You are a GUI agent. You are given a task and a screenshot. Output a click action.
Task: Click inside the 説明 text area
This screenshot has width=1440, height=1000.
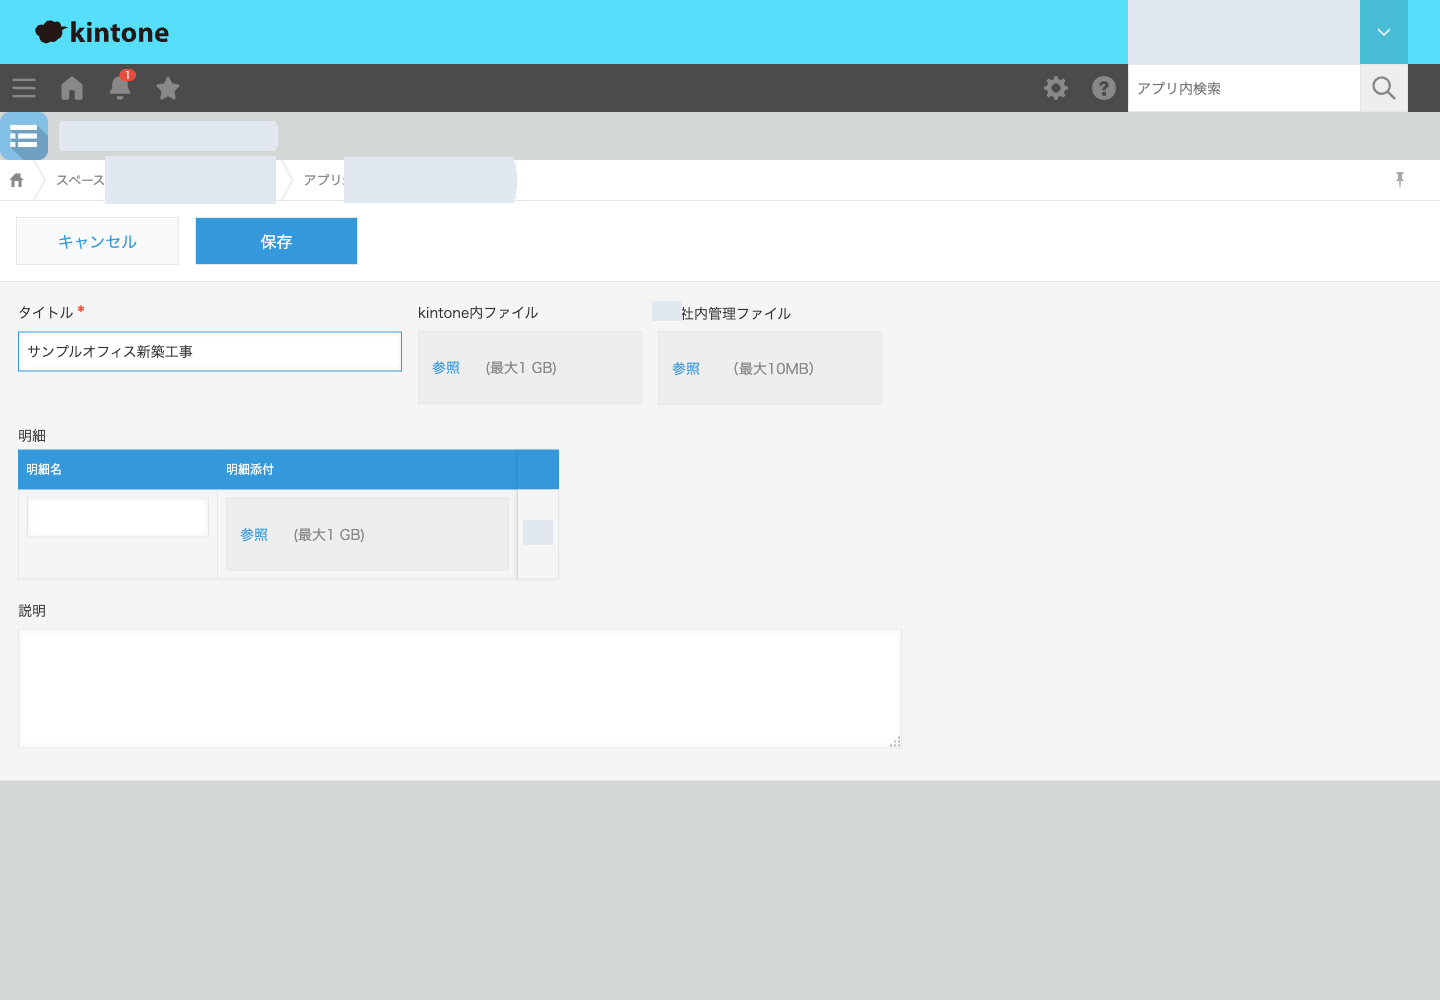[460, 688]
